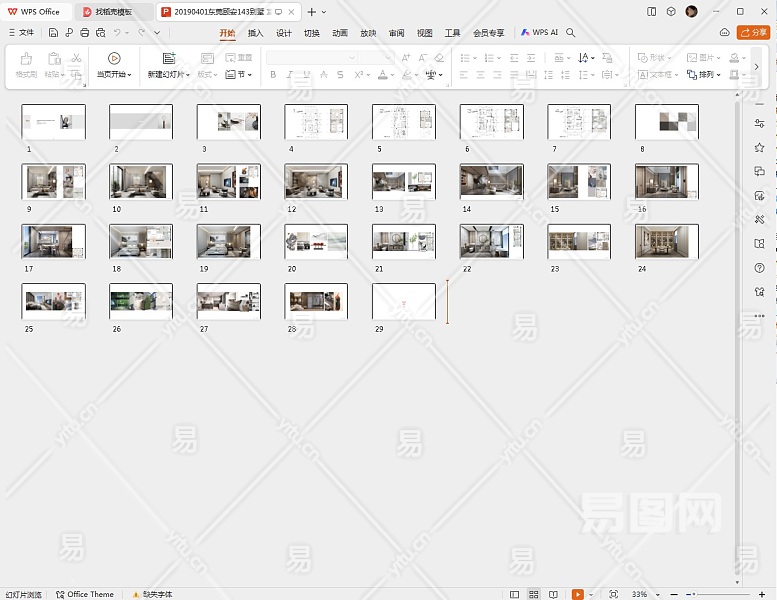Open the properties settings icon in right sidebar
This screenshot has height=600, width=777.
(x=760, y=123)
